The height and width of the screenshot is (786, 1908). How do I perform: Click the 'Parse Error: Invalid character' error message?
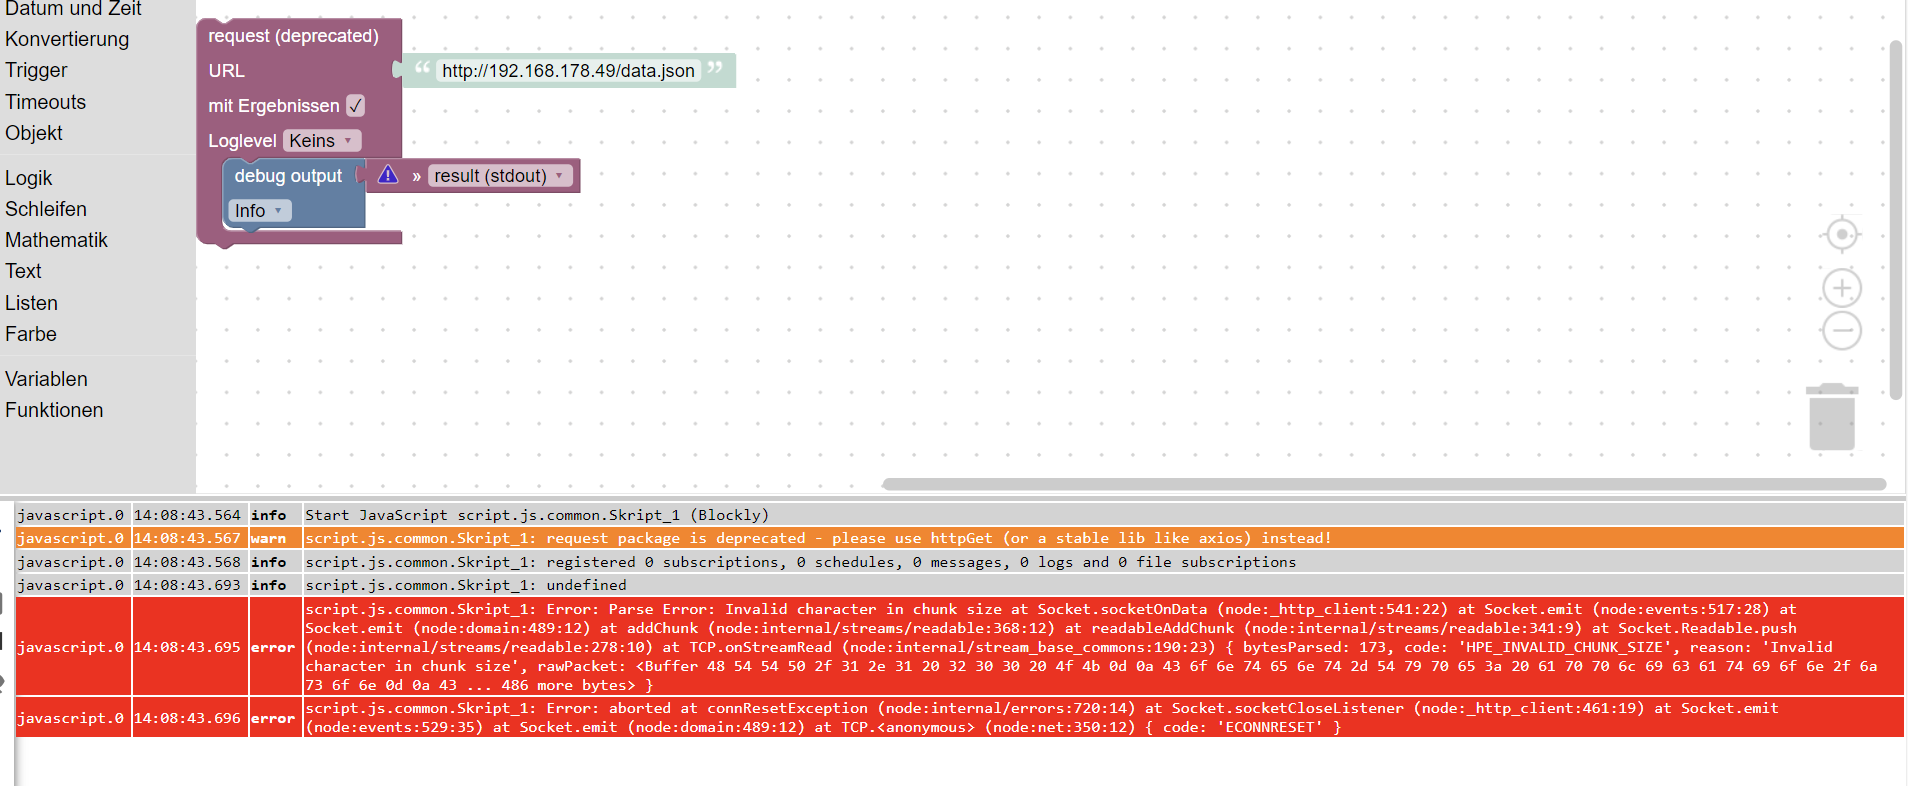[1103, 647]
